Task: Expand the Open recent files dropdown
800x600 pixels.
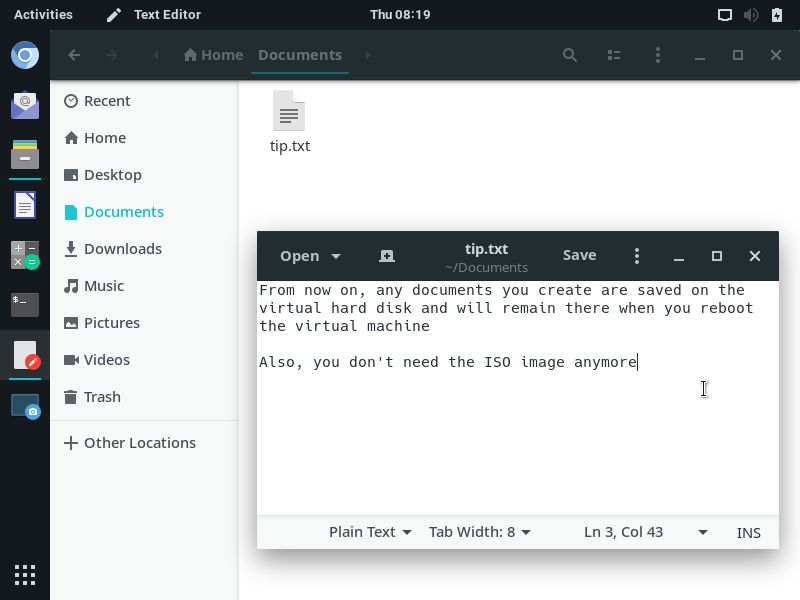Action: tap(336, 256)
